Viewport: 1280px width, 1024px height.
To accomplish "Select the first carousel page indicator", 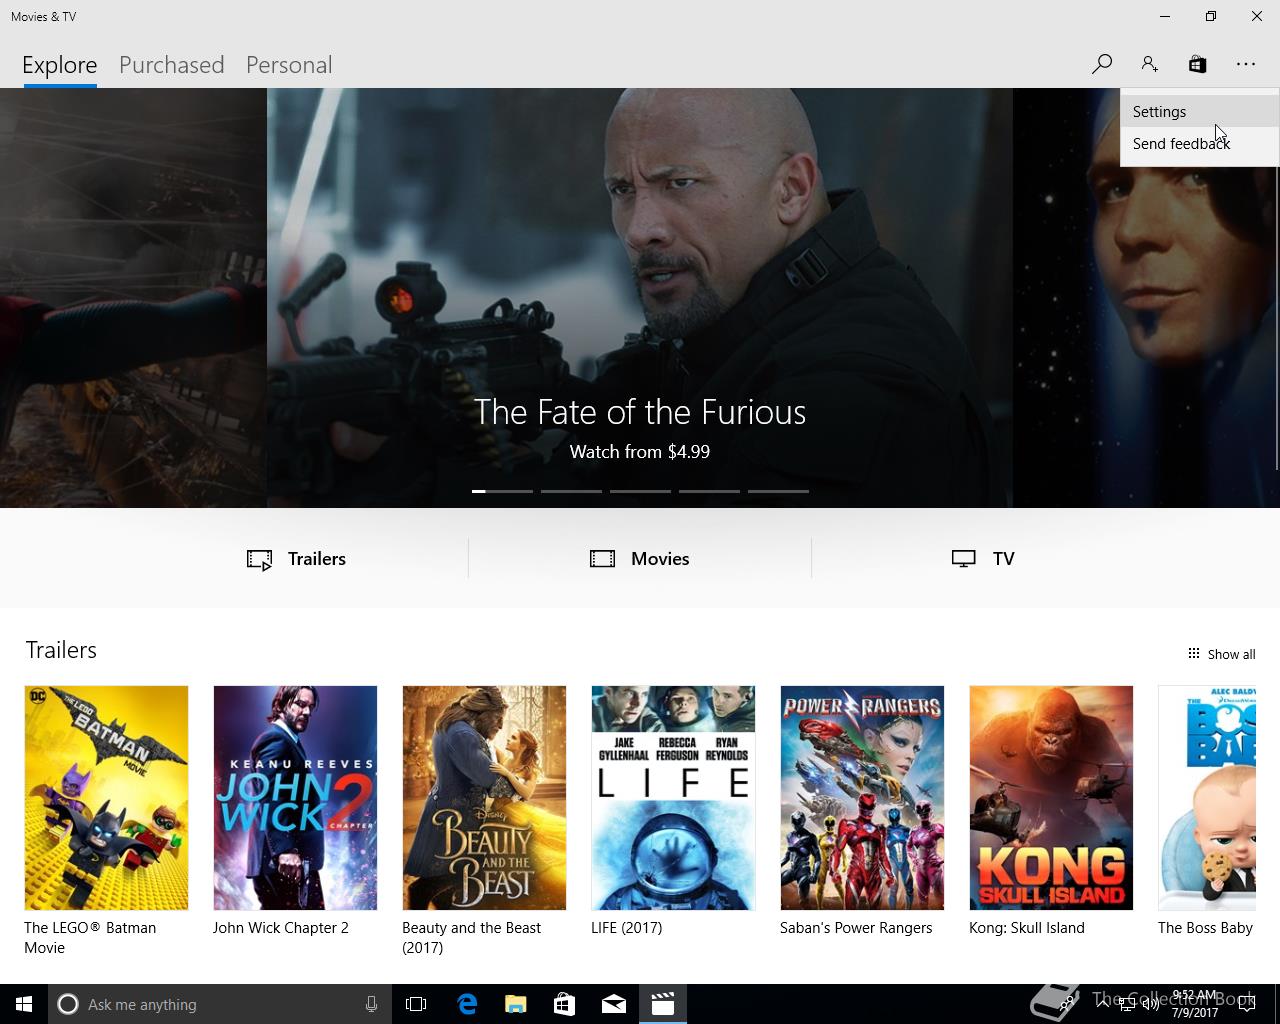I will (502, 491).
